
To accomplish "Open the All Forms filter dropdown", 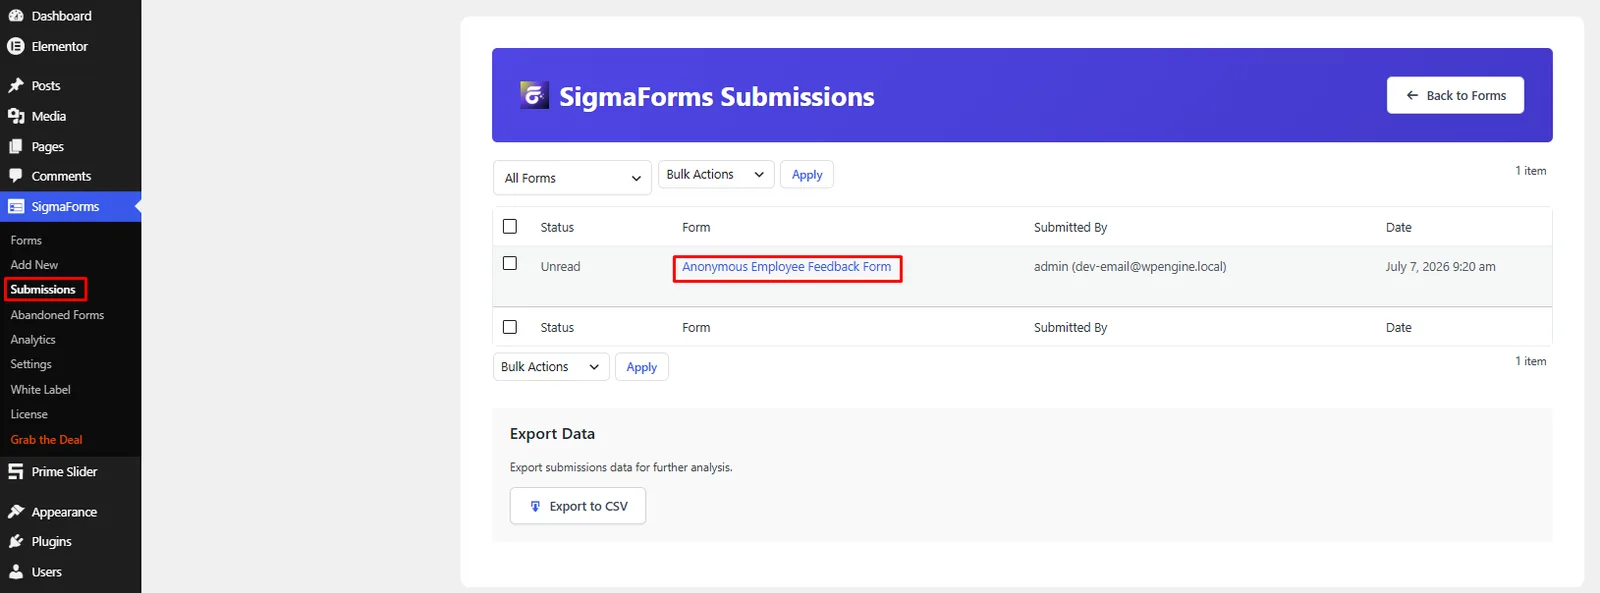I will coord(572,178).
